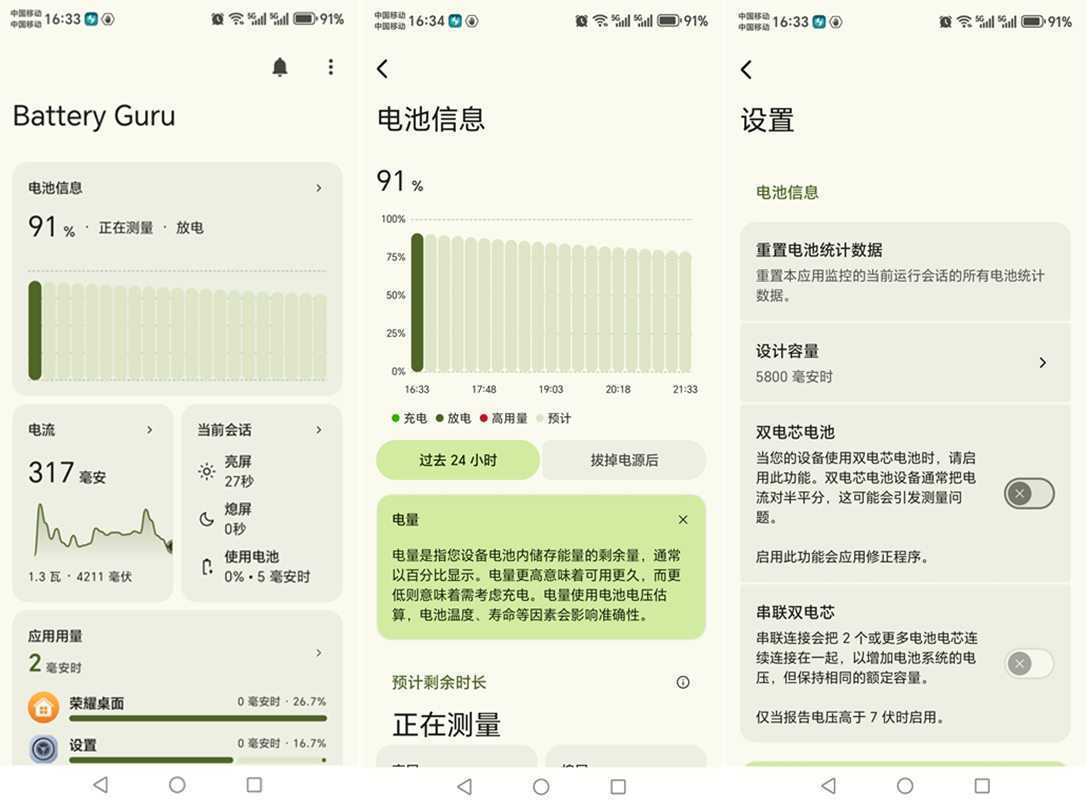Tap Android home button under 设置 screen

click(x=905, y=785)
